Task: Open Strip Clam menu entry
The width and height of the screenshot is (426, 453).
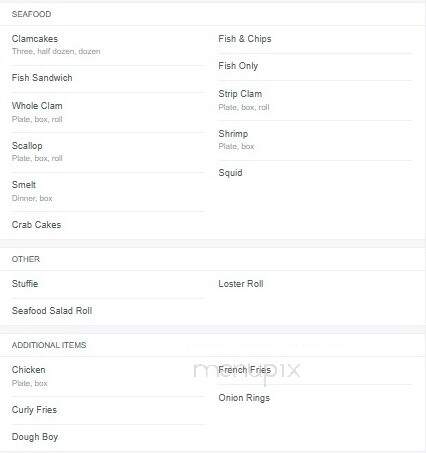Action: point(240,94)
